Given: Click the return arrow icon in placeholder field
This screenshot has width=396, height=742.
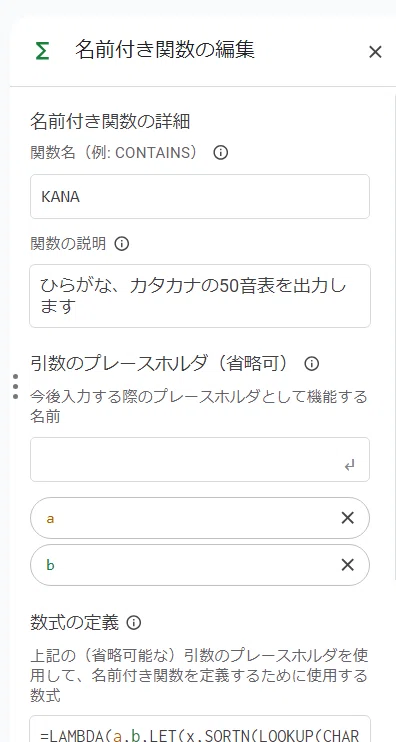Looking at the screenshot, I should click(350, 466).
